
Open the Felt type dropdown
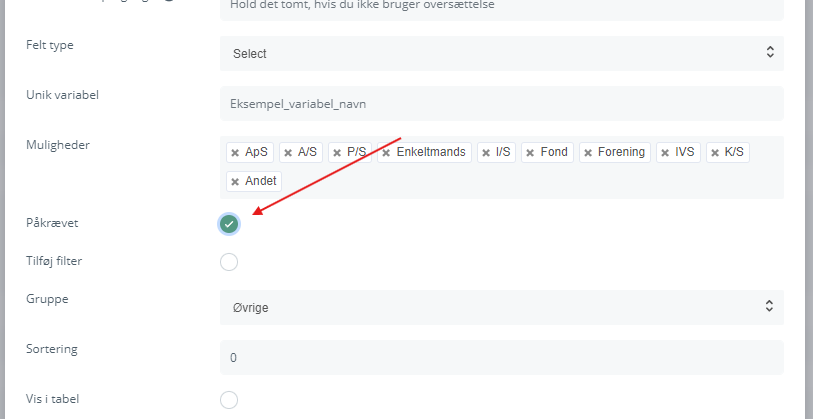coord(501,54)
